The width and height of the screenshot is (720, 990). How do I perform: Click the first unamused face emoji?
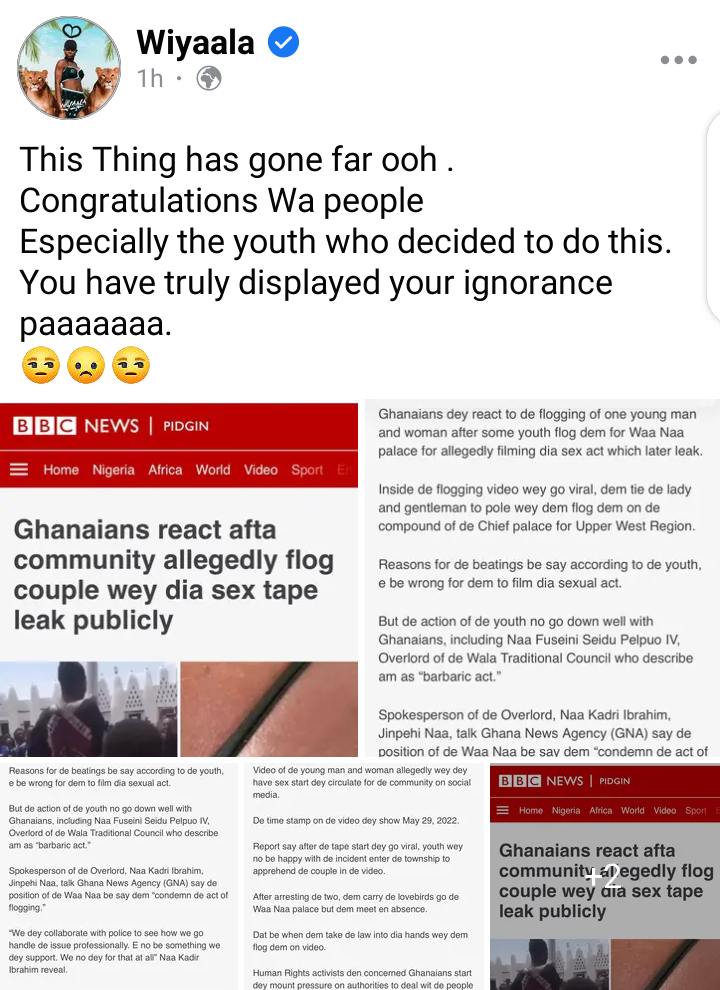click(x=41, y=365)
